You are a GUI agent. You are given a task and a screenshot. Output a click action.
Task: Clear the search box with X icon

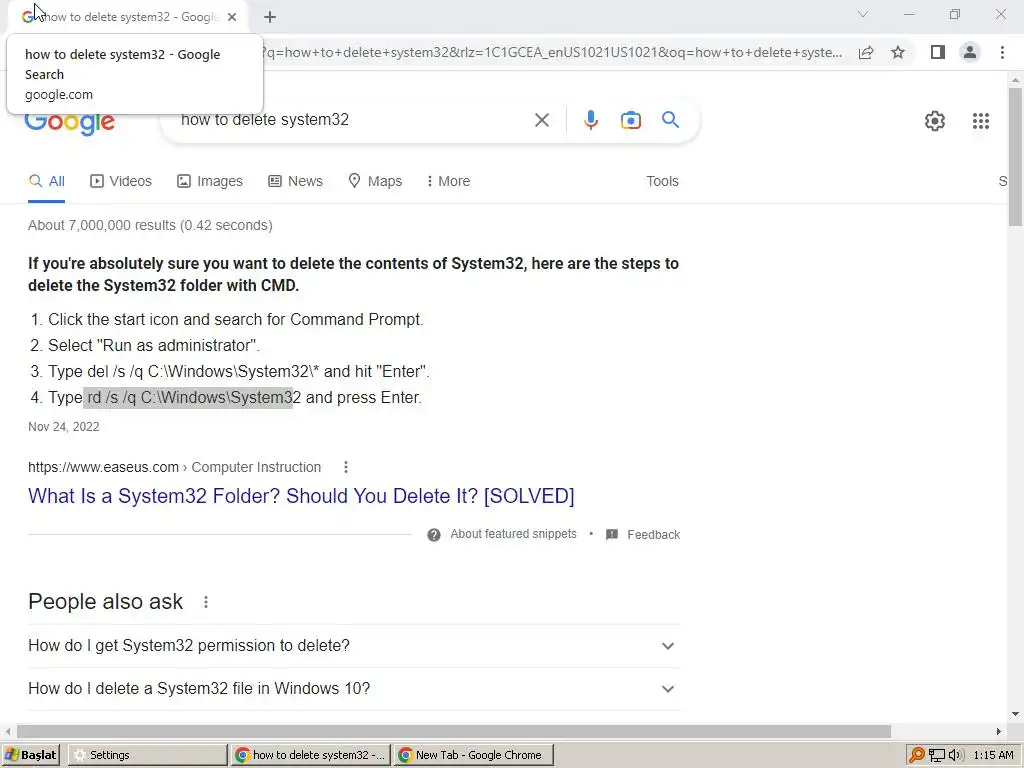tap(541, 120)
